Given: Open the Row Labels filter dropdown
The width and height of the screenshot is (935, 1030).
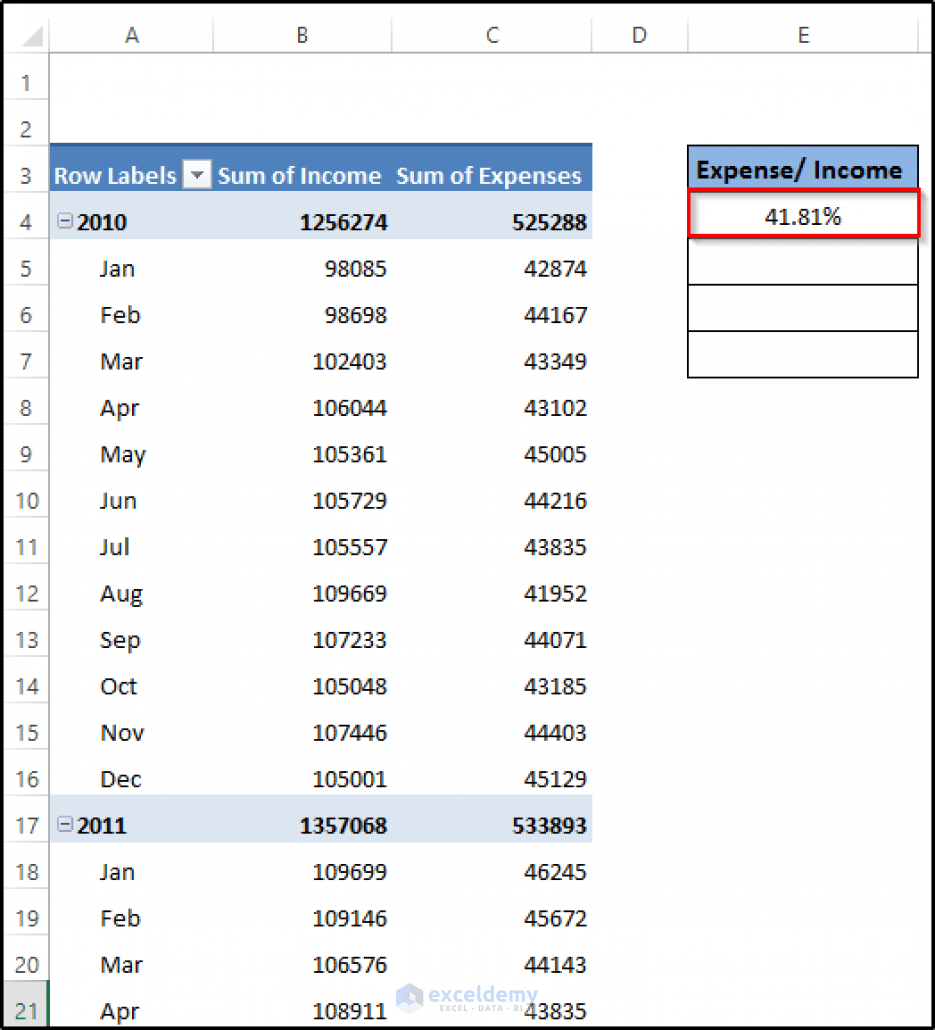Looking at the screenshot, I should click(x=197, y=176).
